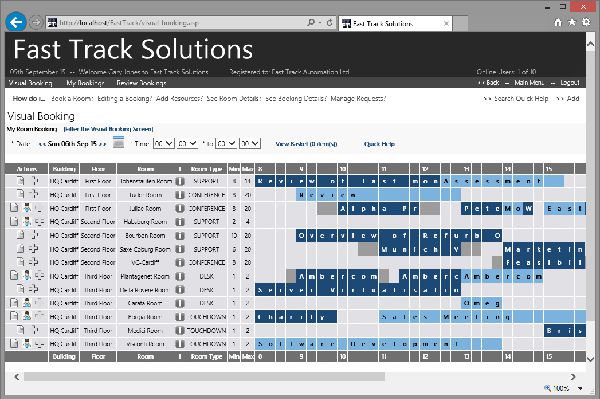Click the person icon in the Plantagenet Room row
The height and width of the screenshot is (399, 600).
27,275
